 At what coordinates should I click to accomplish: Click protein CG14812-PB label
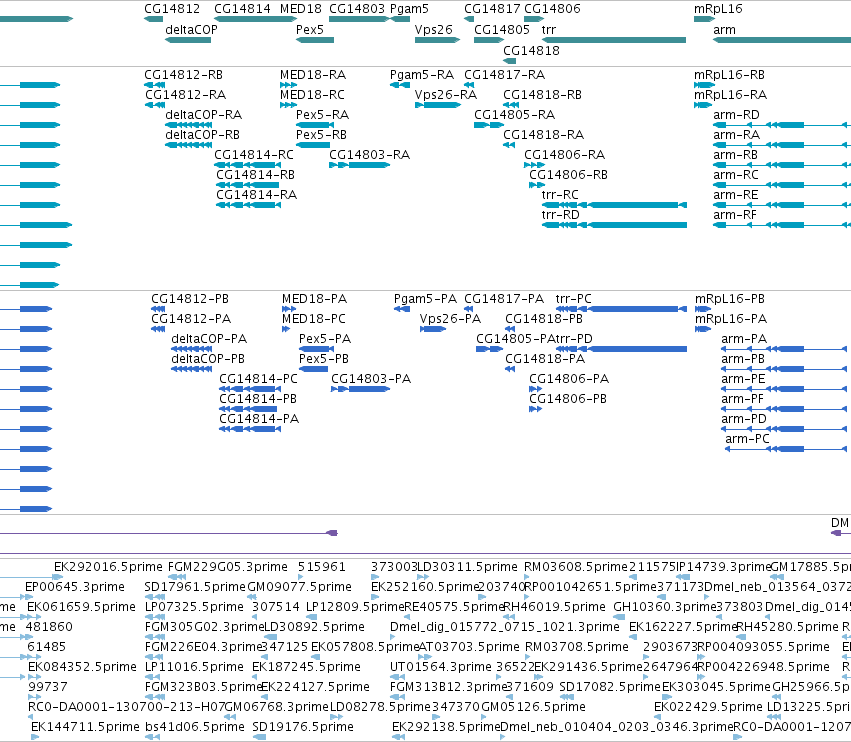pos(190,299)
